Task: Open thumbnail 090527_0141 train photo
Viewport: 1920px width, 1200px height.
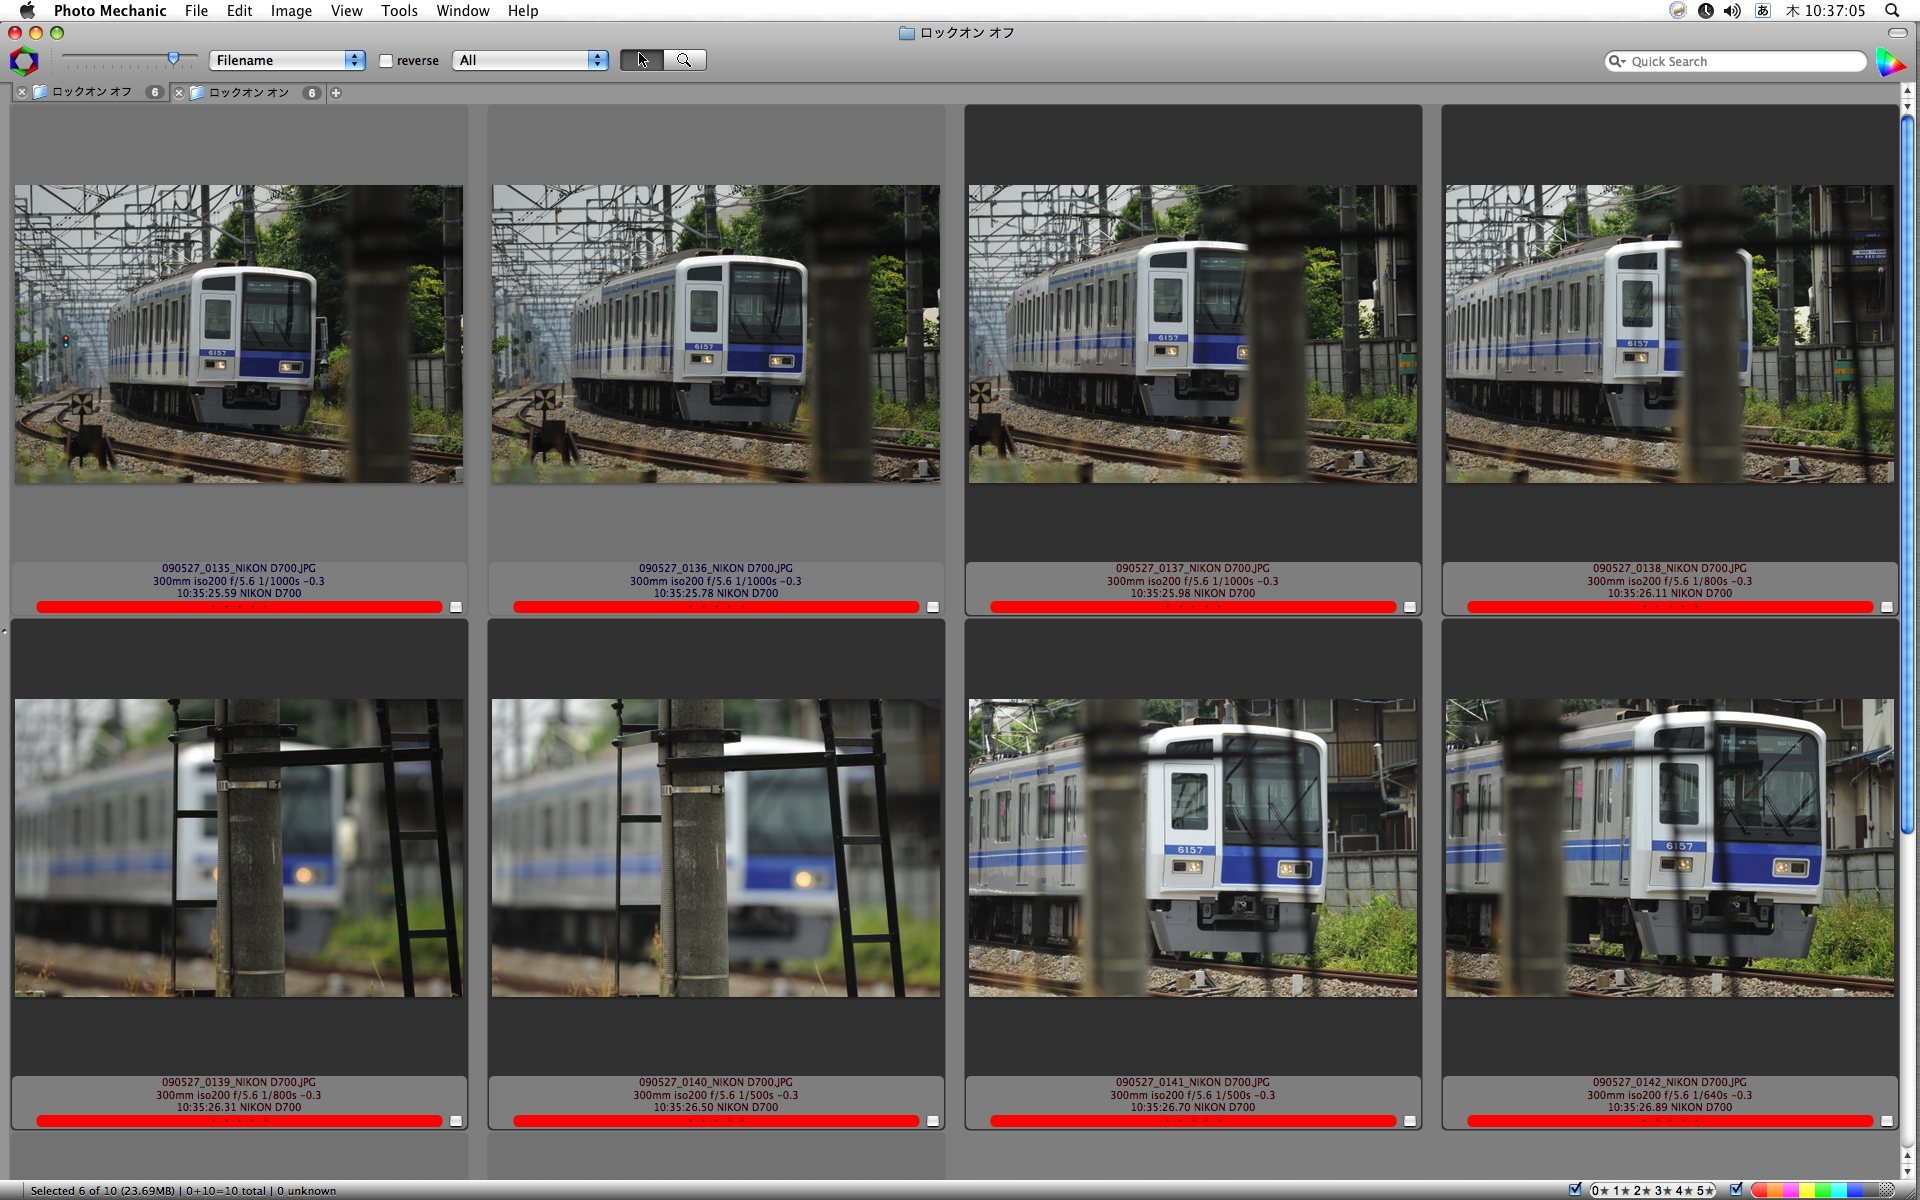Action: pos(1192,847)
